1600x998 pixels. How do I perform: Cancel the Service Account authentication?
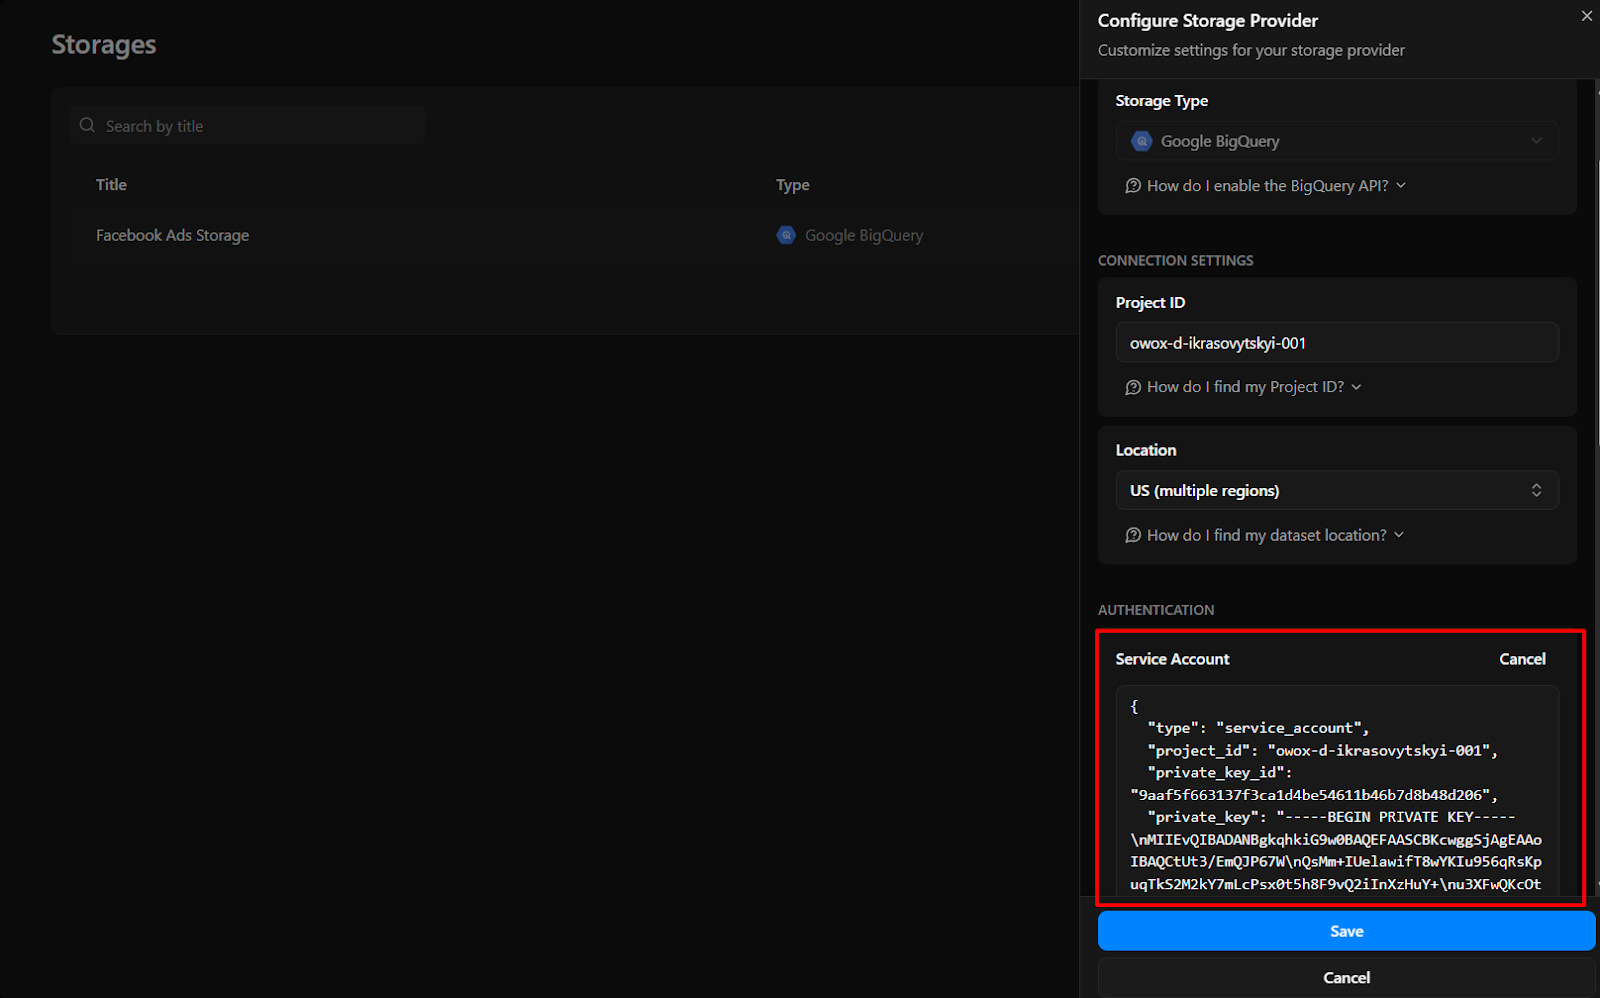(x=1521, y=659)
